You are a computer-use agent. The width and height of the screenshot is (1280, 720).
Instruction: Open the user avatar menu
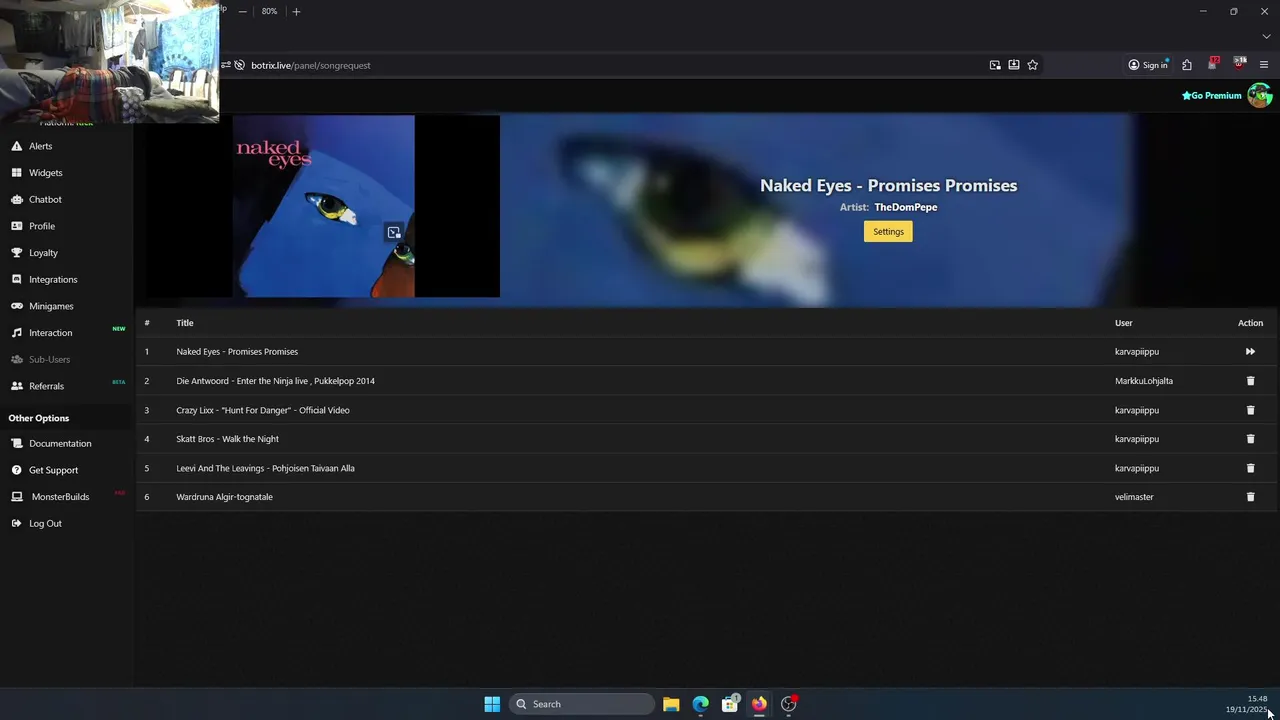pyautogui.click(x=1259, y=95)
